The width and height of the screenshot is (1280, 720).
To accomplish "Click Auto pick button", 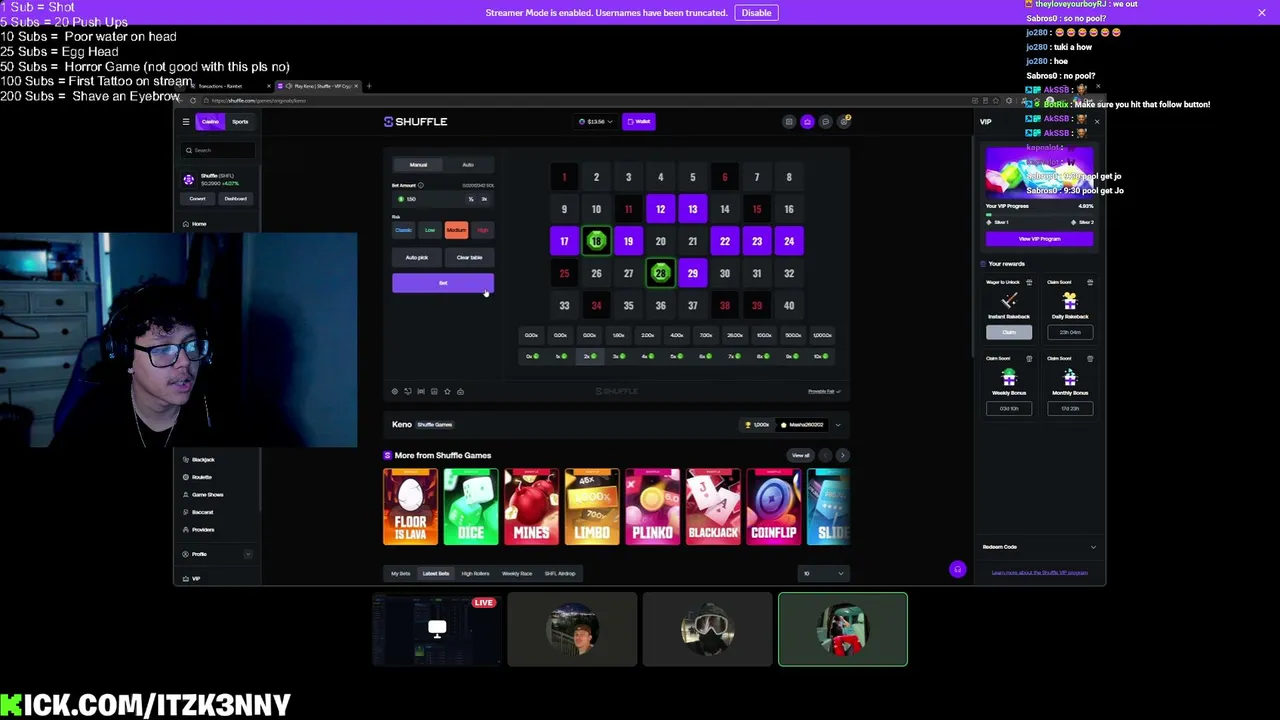I will 416,258.
